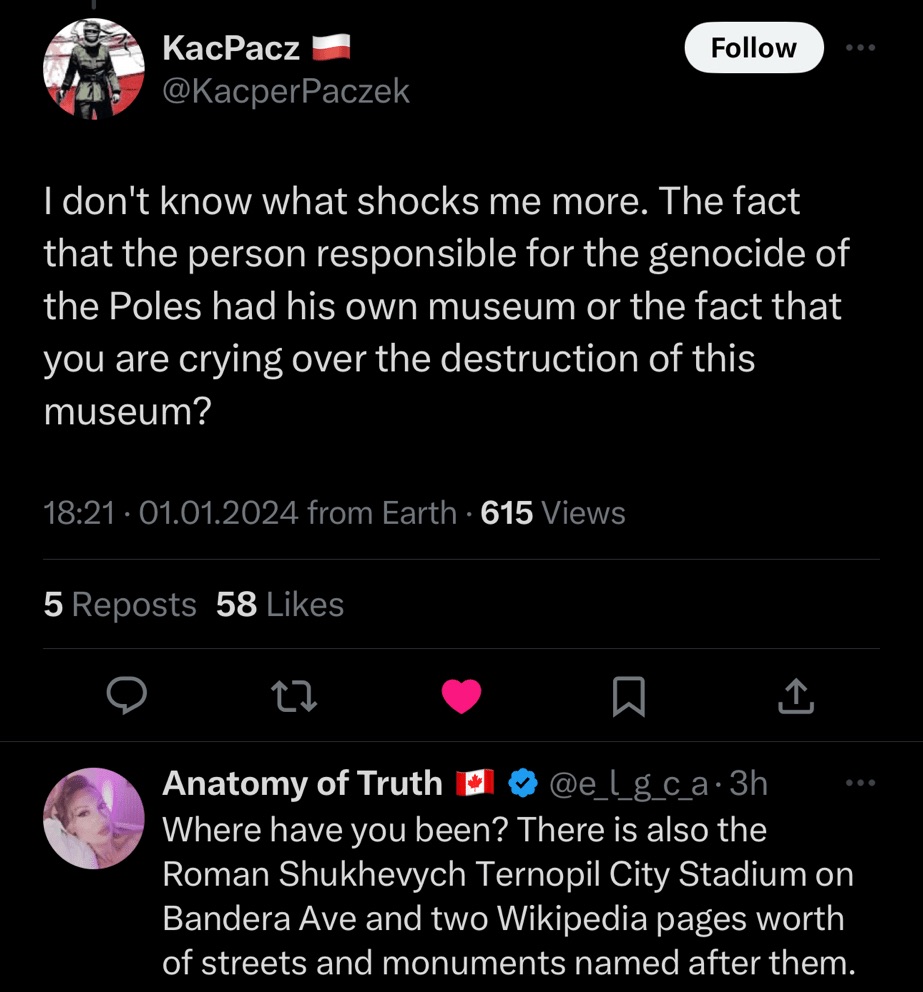The height and width of the screenshot is (992, 923).
Task: Unlike the post via the pink heart
Action: point(461,696)
